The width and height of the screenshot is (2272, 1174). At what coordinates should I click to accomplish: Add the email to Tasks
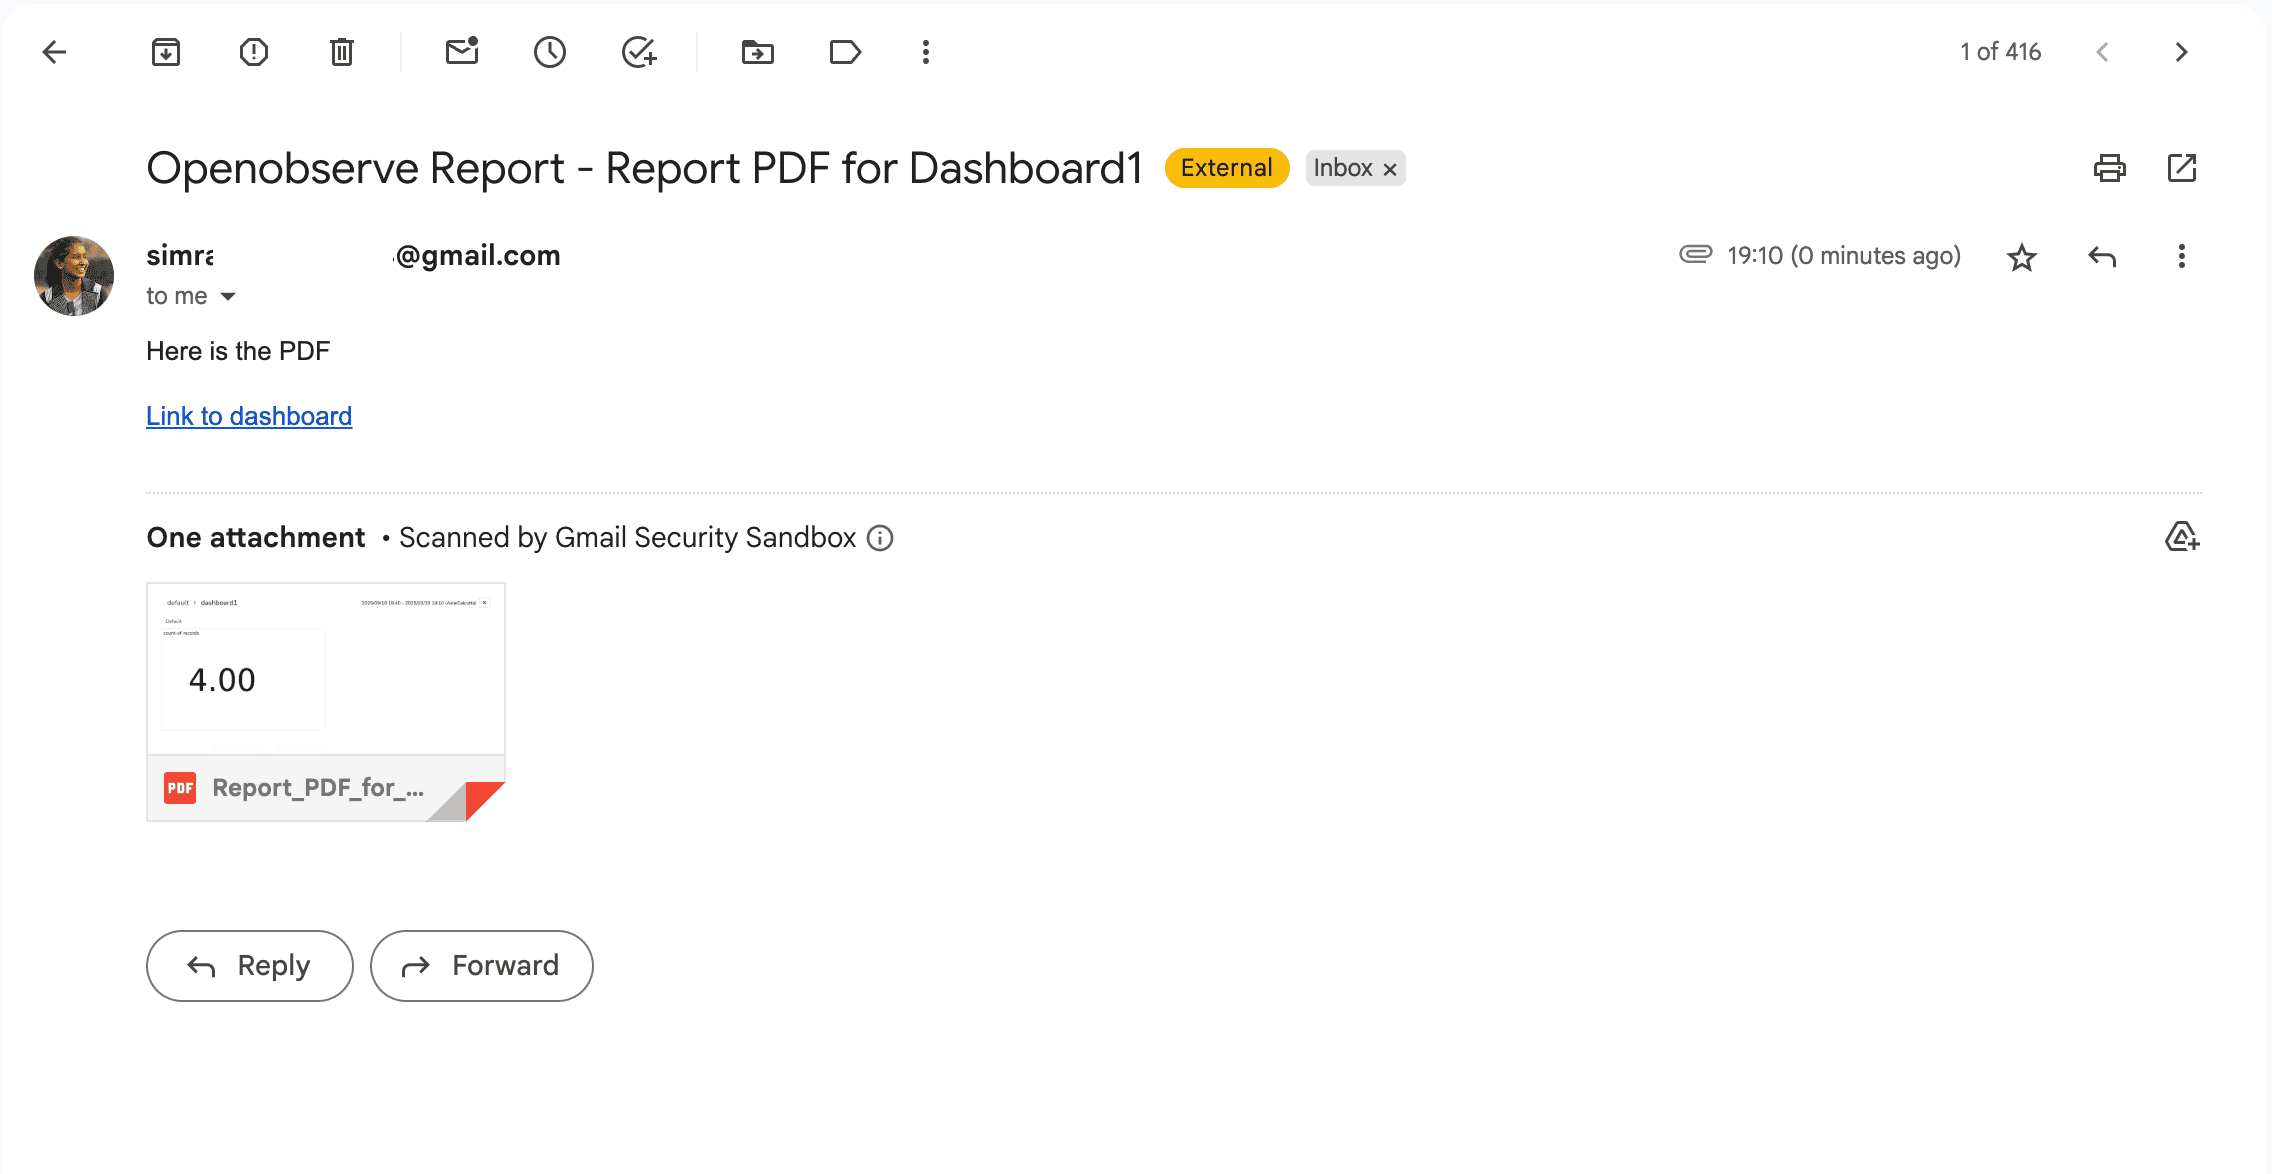639,52
